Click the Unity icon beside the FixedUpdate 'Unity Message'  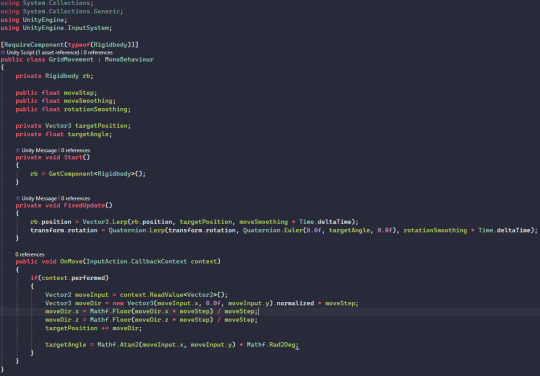point(18,198)
